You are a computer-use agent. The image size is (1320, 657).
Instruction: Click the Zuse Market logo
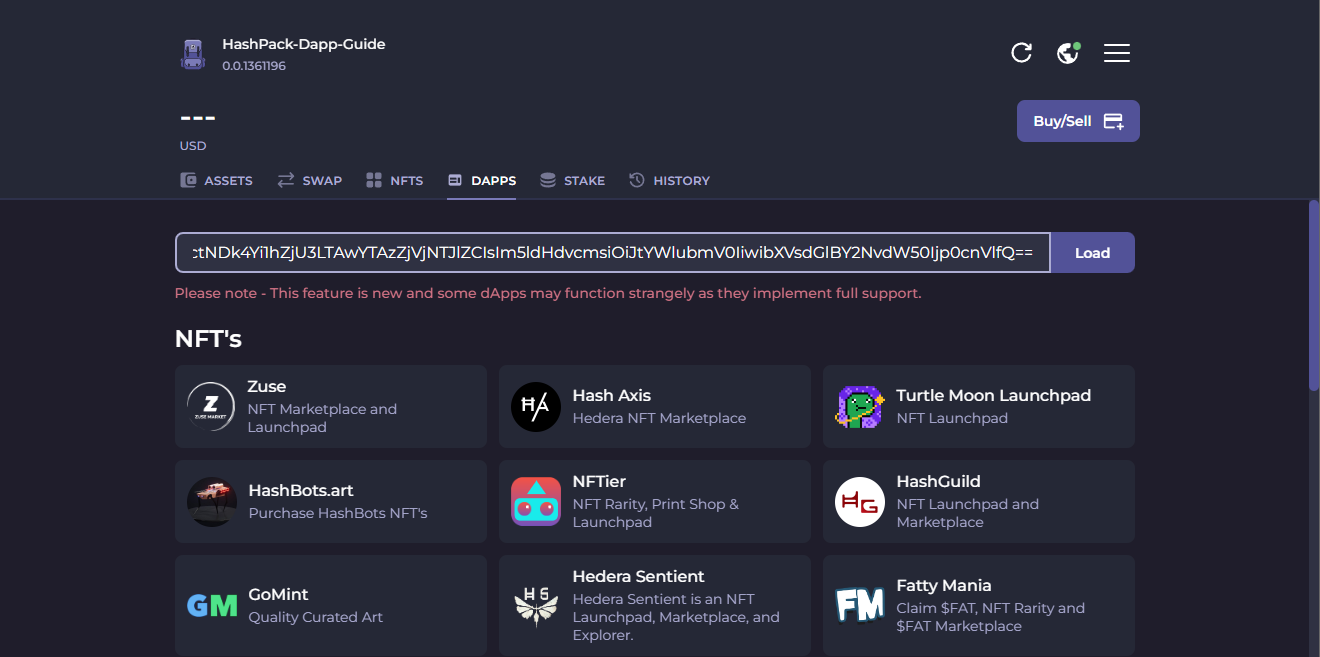click(211, 407)
